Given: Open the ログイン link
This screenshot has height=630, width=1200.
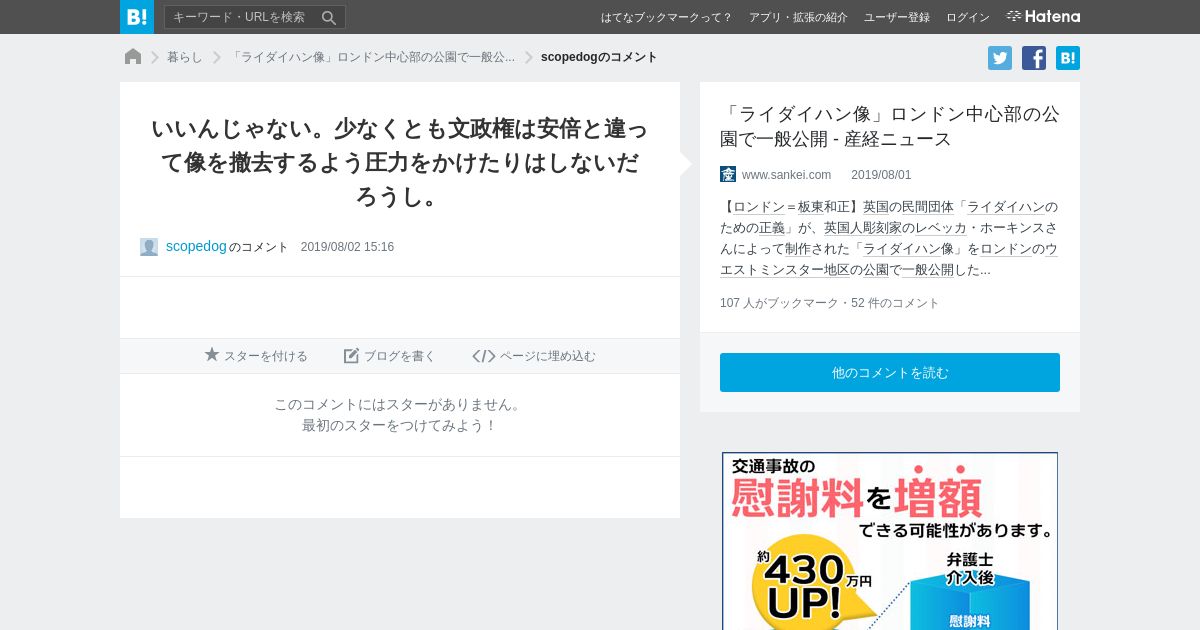Looking at the screenshot, I should (x=968, y=17).
